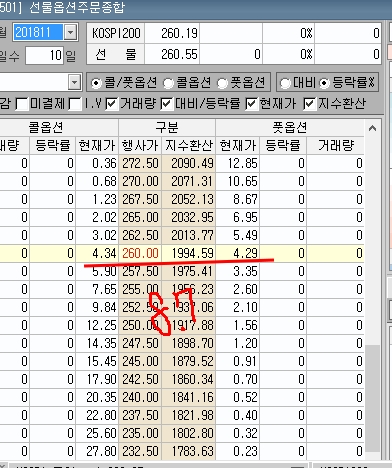Select strike price 270.00
The height and width of the screenshot is (468, 392).
point(140,181)
